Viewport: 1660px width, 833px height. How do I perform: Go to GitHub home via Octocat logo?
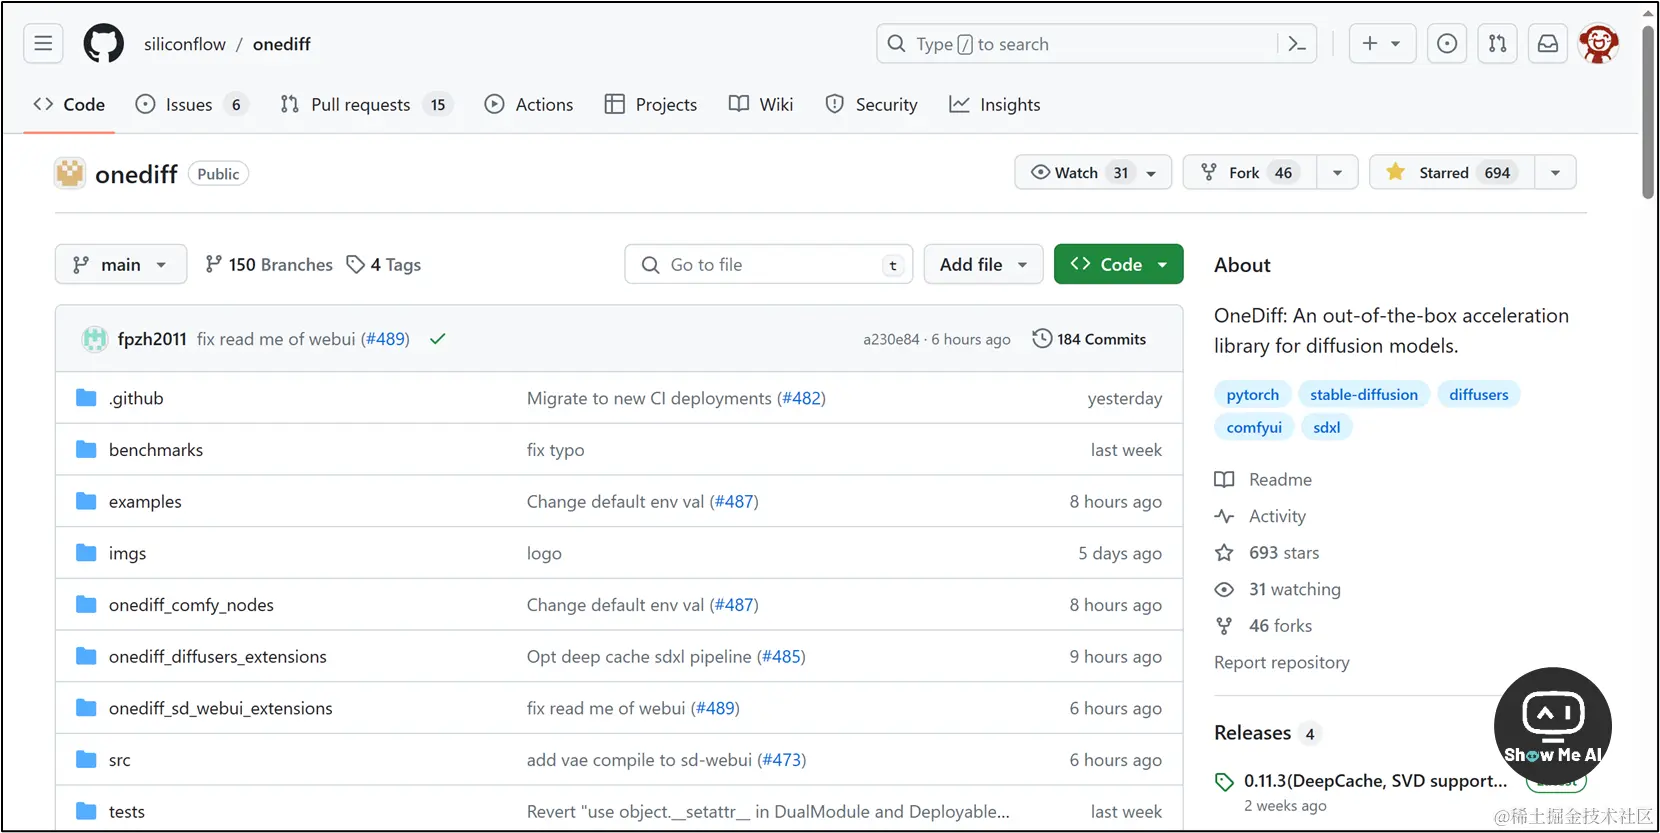point(104,44)
